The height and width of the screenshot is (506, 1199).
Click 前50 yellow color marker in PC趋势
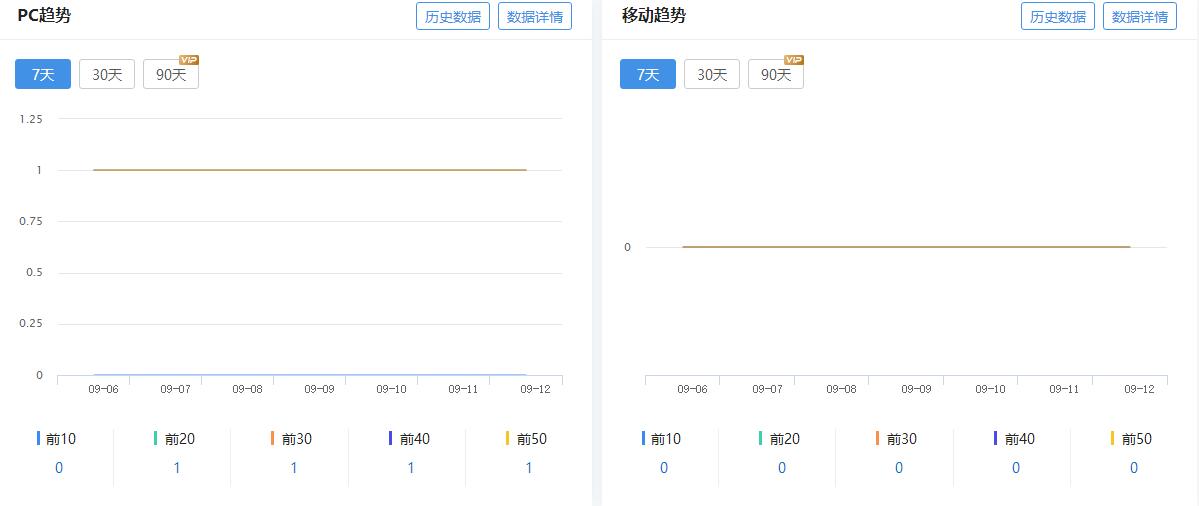point(508,438)
